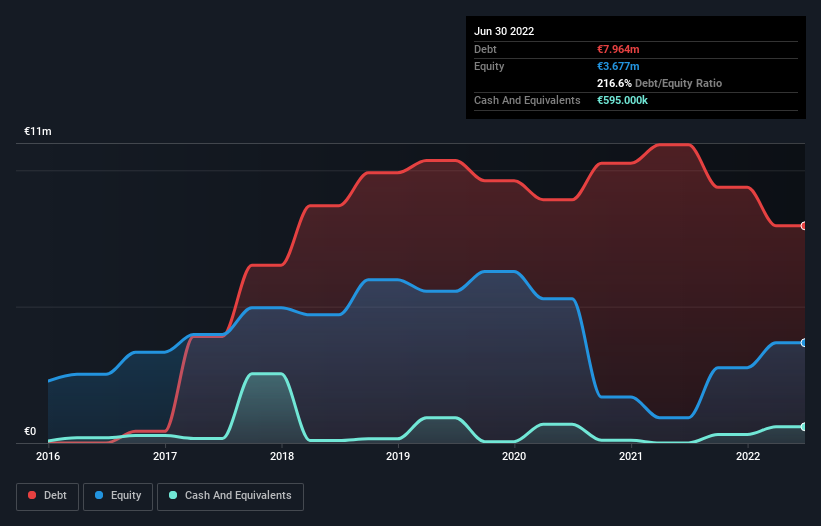Image resolution: width=821 pixels, height=526 pixels.
Task: Click the 2016 axis label
Action: 48,456
